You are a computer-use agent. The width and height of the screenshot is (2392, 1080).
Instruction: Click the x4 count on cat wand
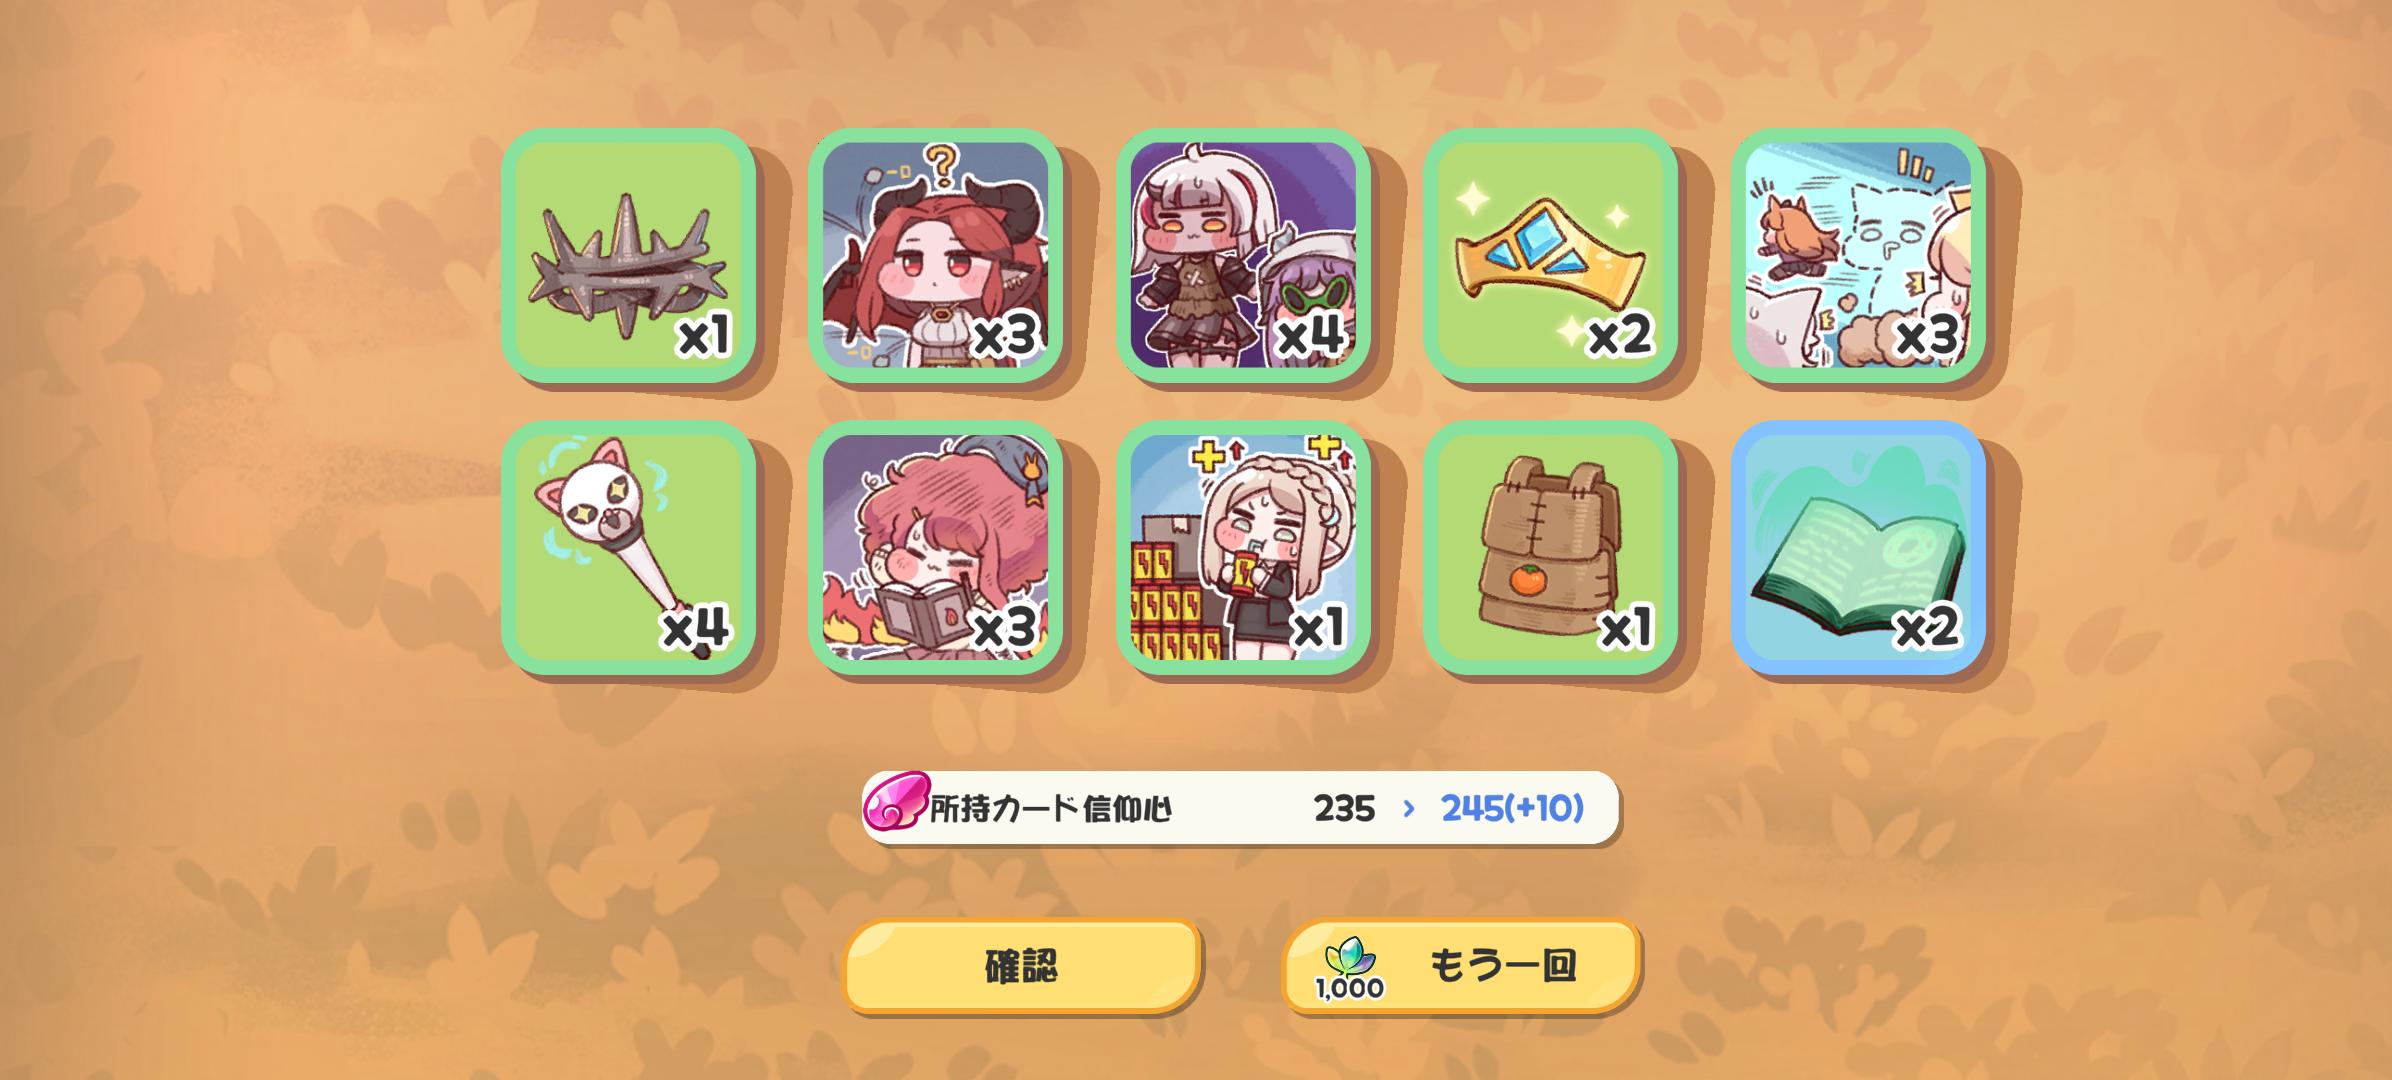(696, 628)
